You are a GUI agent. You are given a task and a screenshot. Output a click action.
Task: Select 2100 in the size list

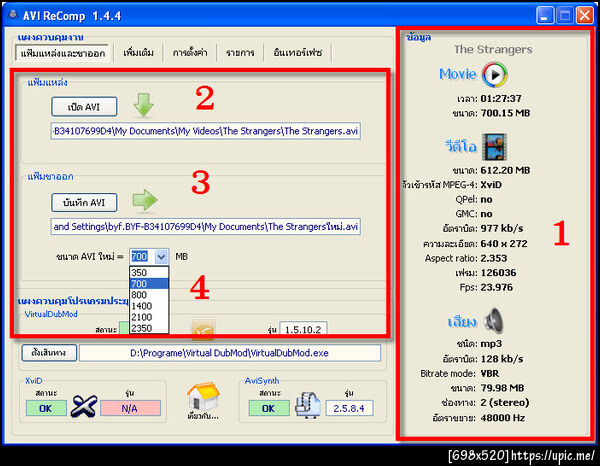[149, 317]
